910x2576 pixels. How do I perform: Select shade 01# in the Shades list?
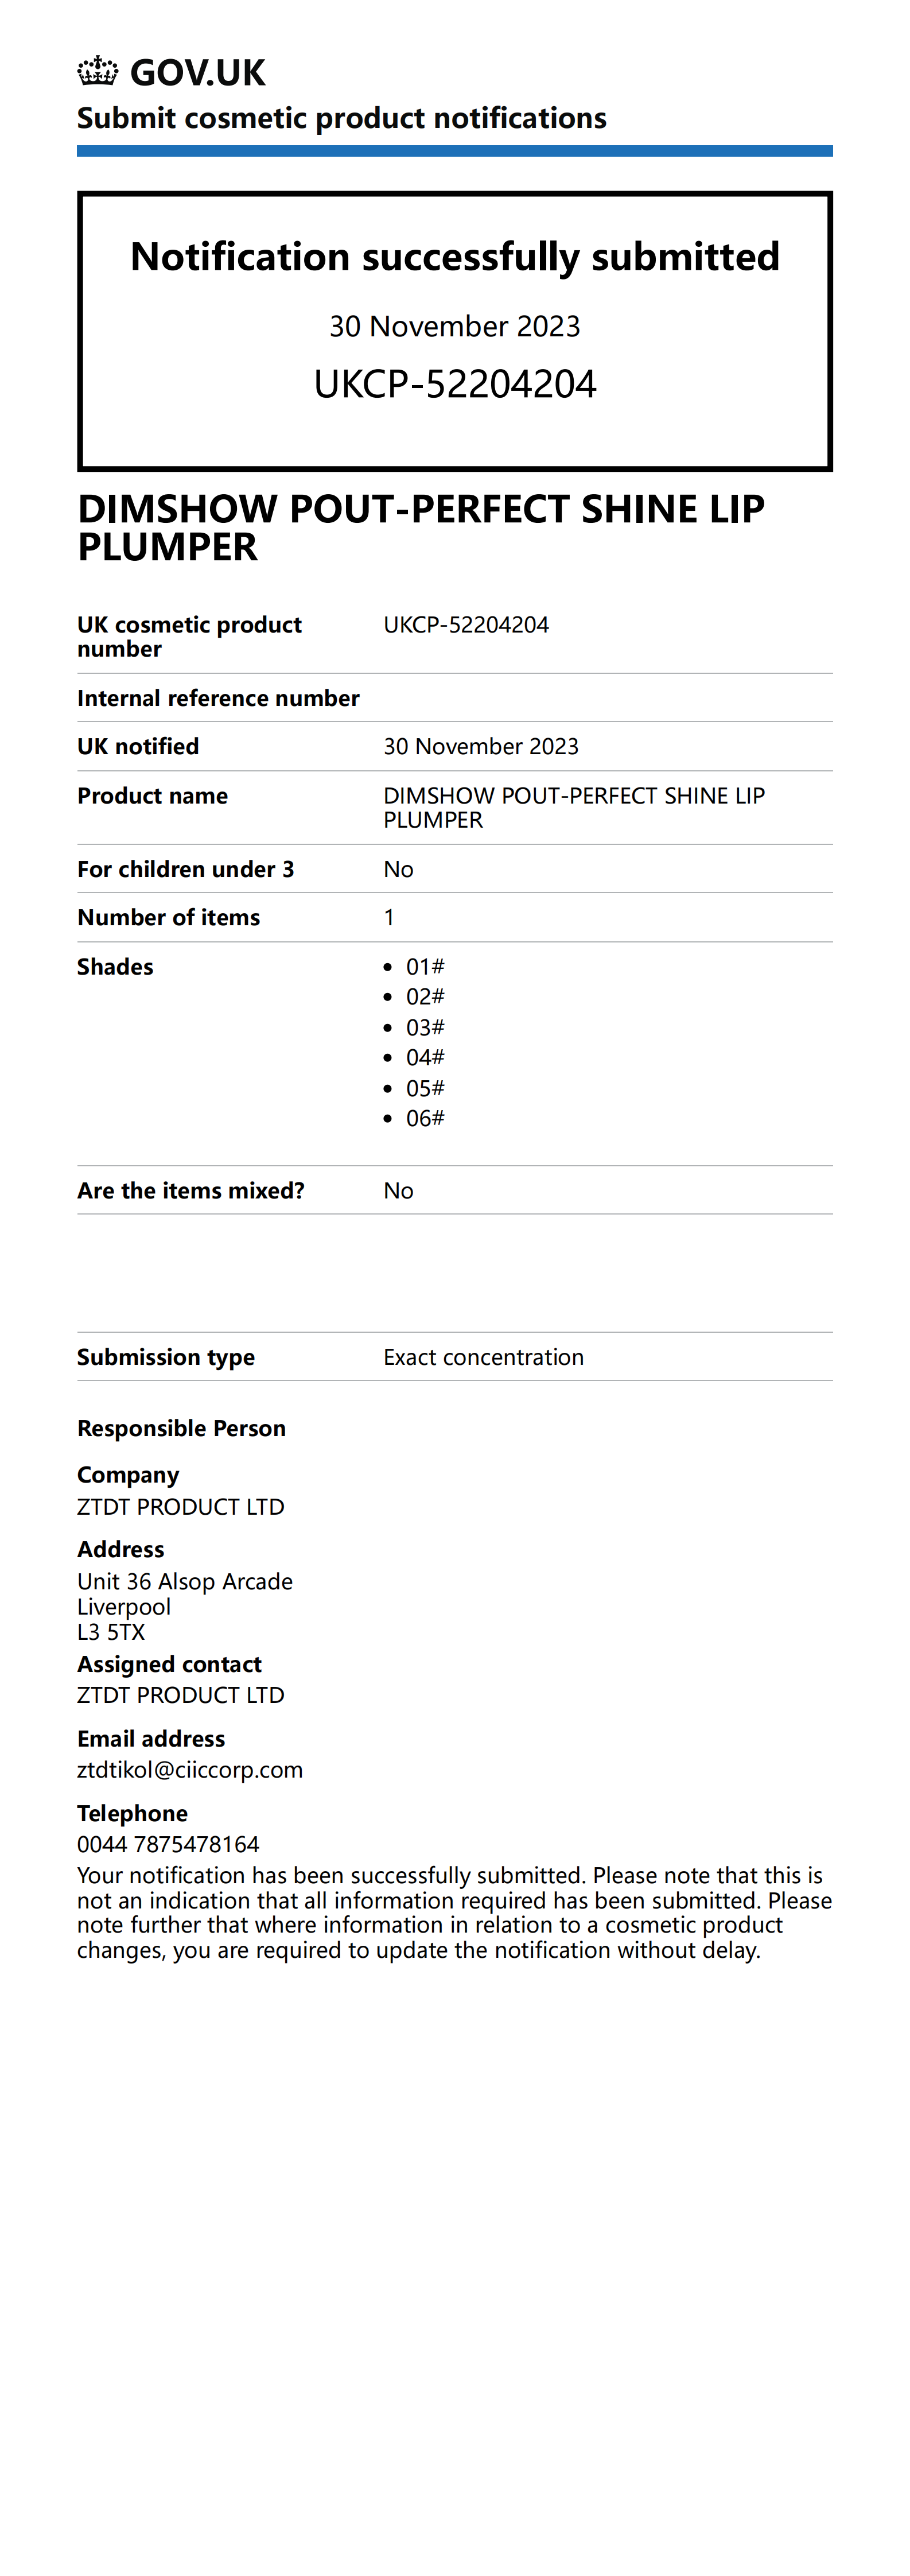click(x=425, y=967)
